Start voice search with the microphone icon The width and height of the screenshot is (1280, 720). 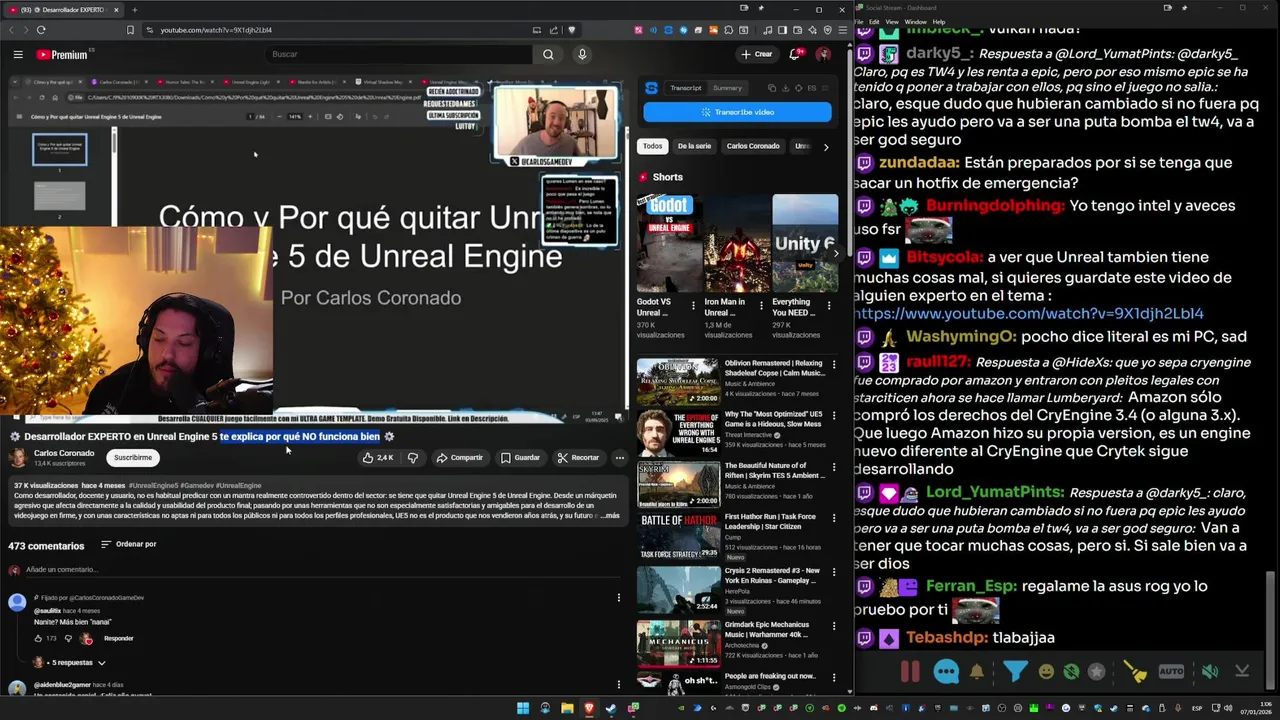coord(582,54)
